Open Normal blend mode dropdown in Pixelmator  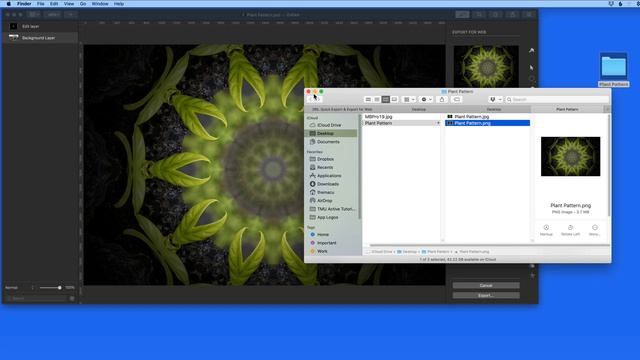tap(20, 288)
